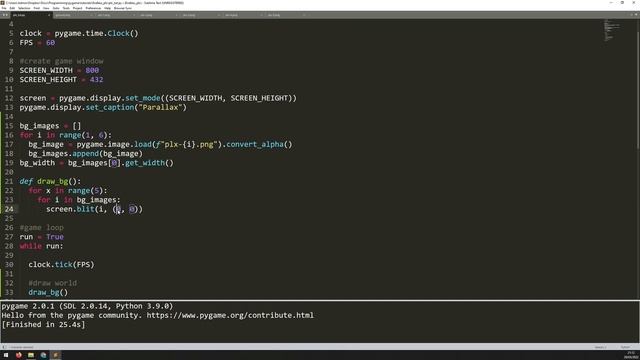Click "range(5)" on line 22

(x=85, y=191)
